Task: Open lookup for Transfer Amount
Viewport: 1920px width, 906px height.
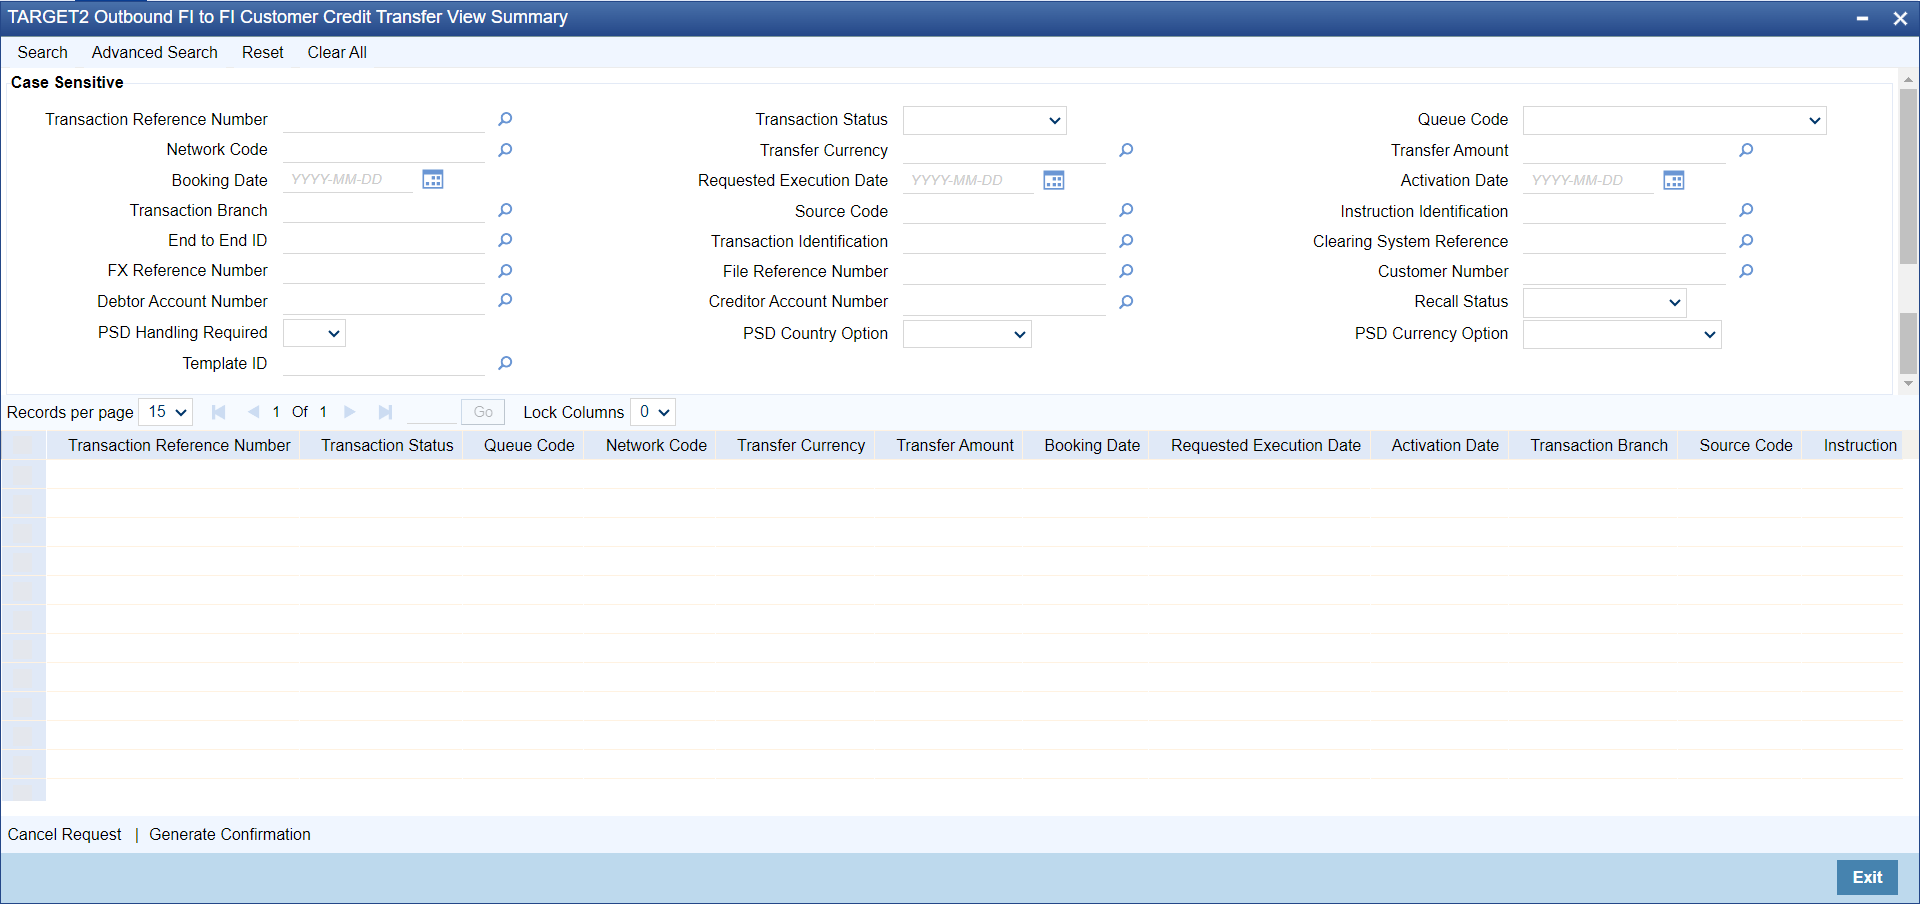Action: click(x=1746, y=150)
